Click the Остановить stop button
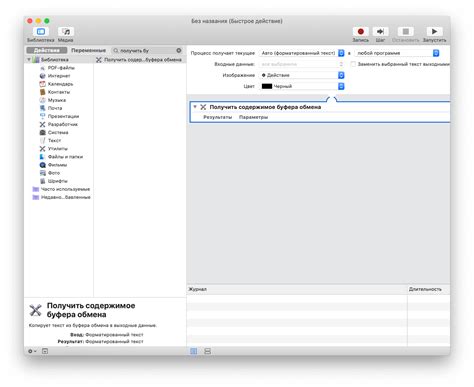Image resolution: width=474 pixels, height=387 pixels. click(406, 32)
